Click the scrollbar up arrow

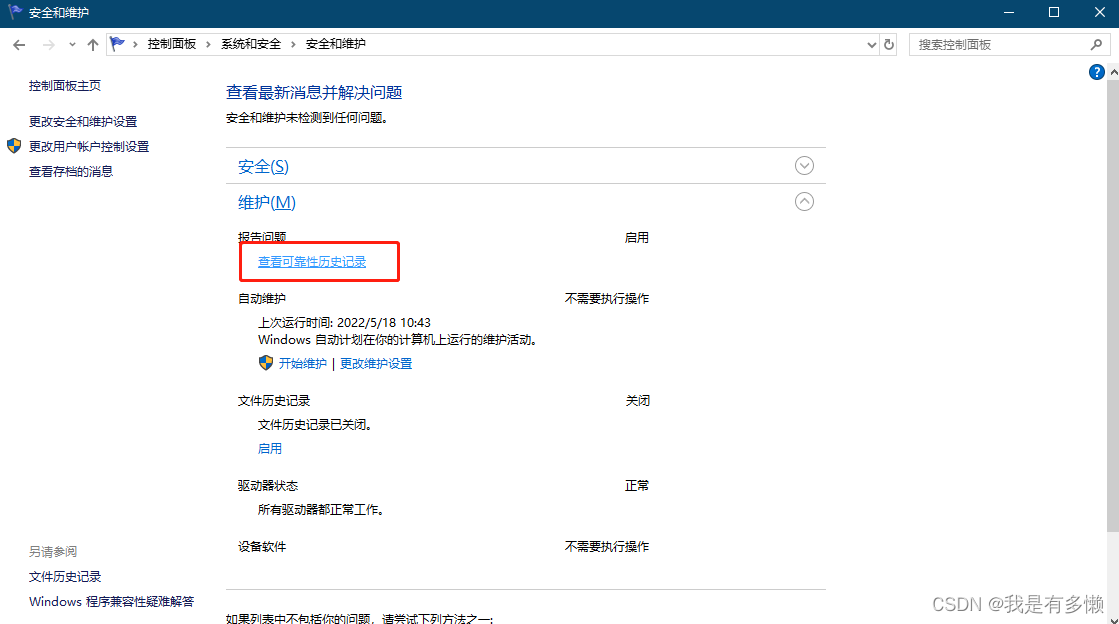[x=1113, y=72]
